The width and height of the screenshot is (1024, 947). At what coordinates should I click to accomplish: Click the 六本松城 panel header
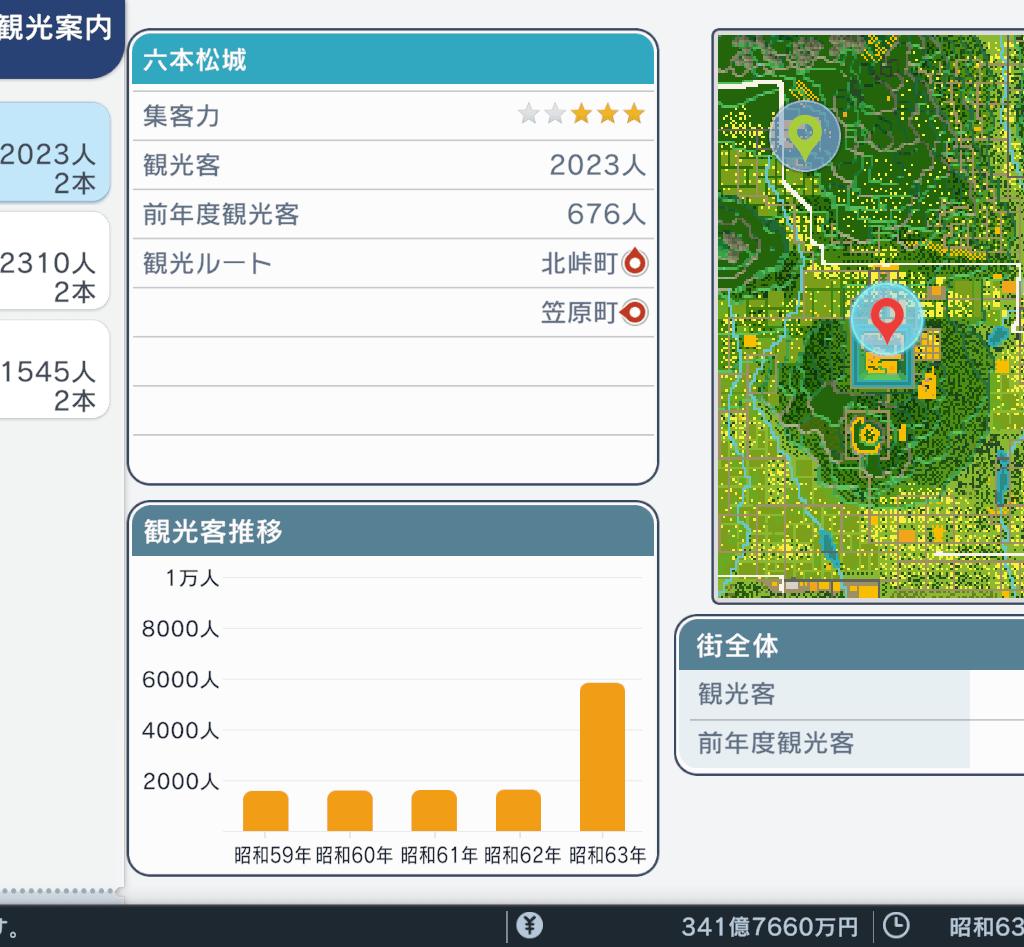[393, 60]
